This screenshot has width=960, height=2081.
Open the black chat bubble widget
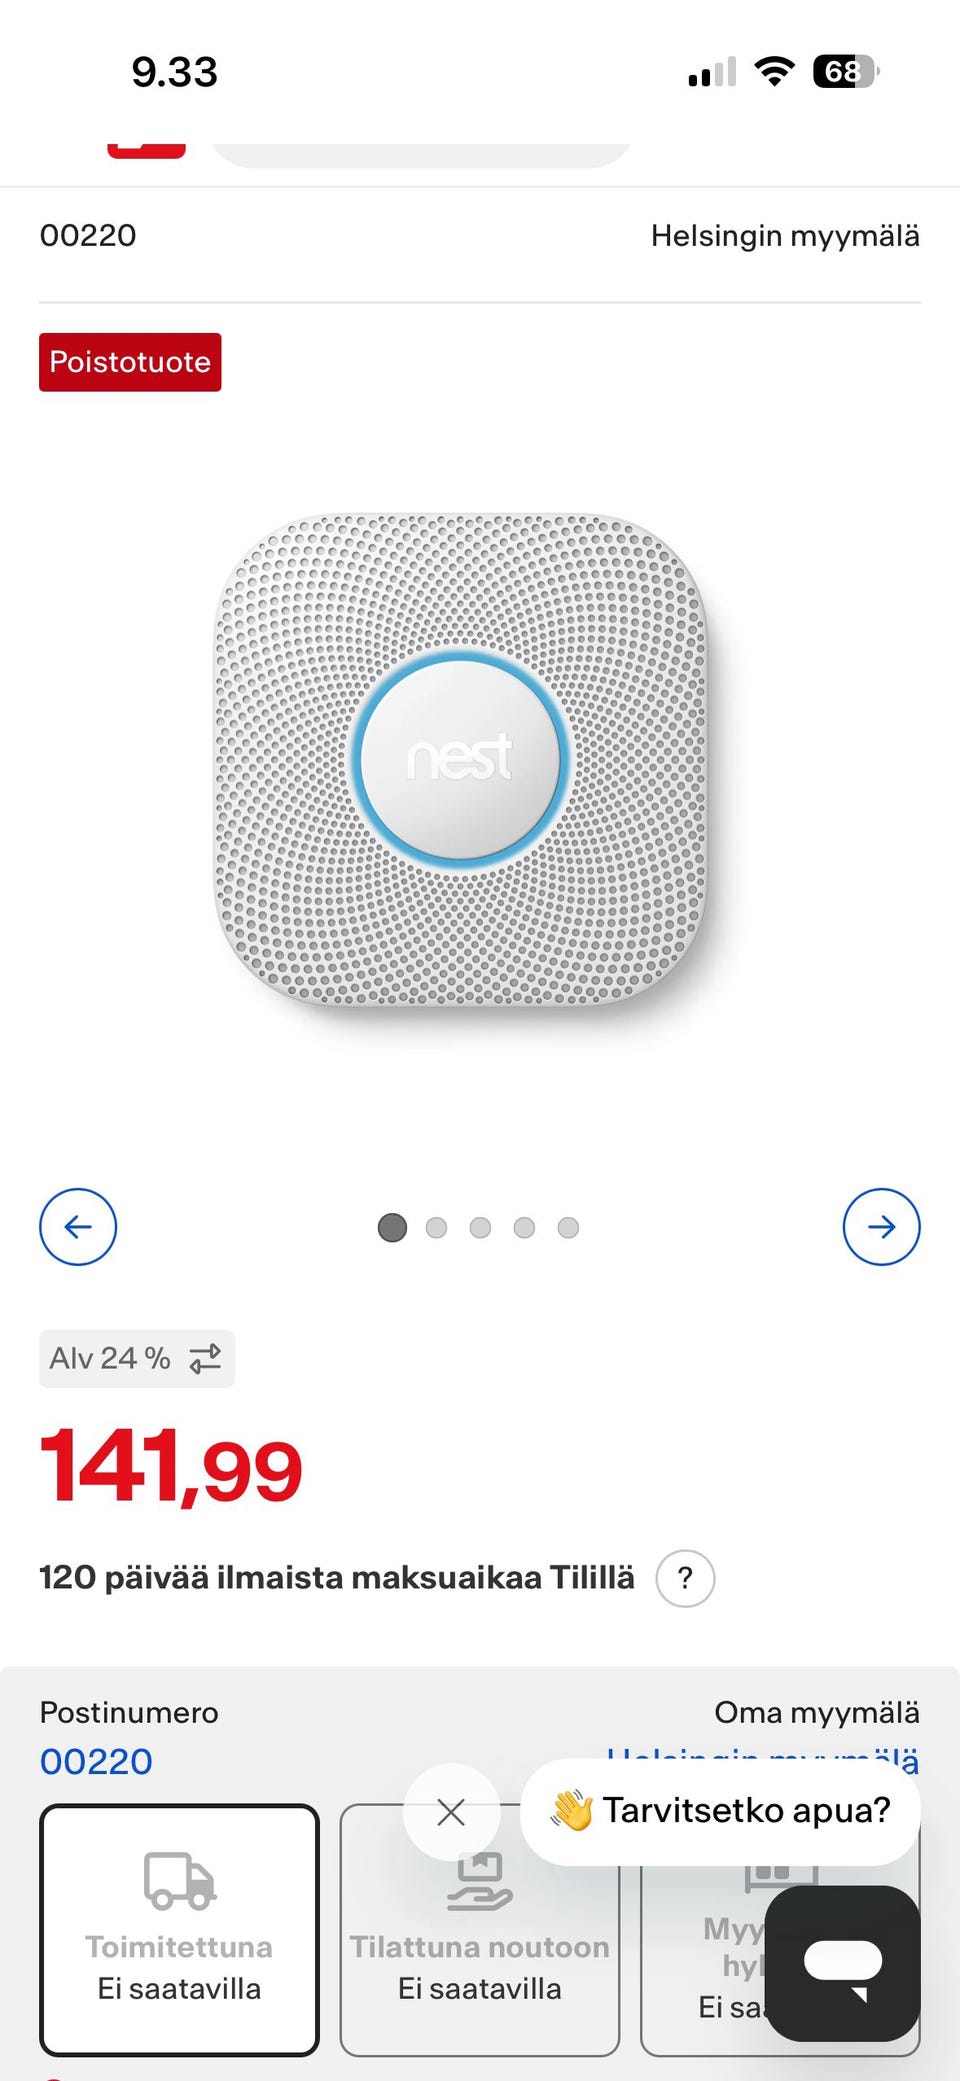pos(843,1964)
